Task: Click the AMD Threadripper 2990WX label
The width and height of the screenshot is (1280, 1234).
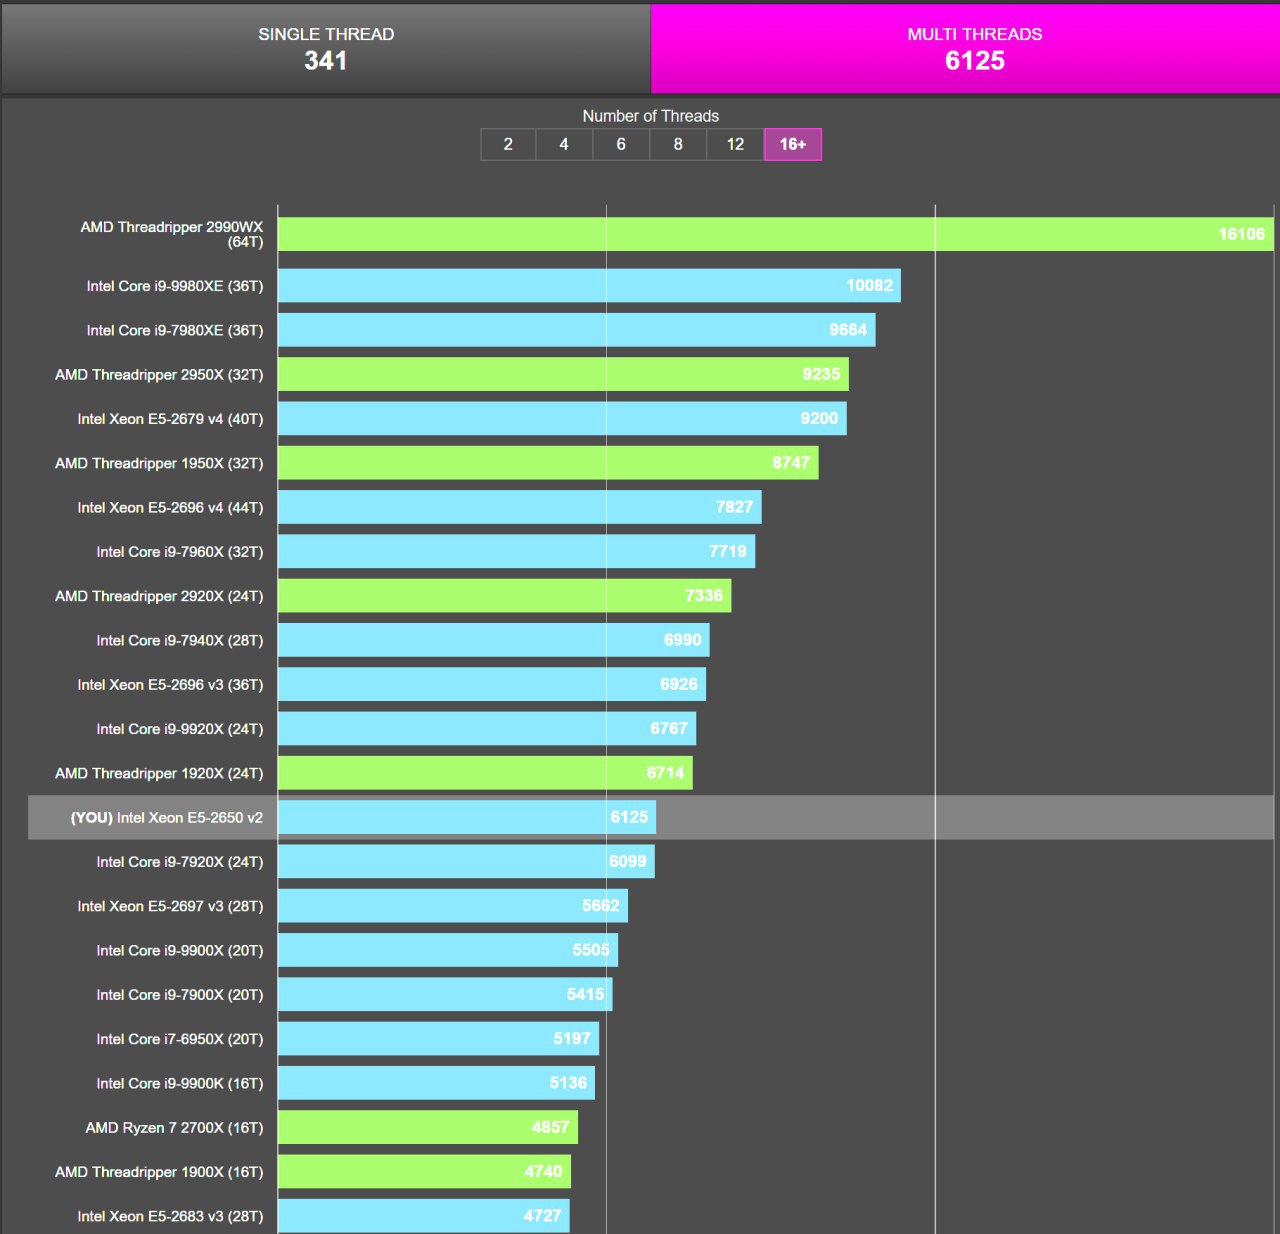Action: coord(172,234)
